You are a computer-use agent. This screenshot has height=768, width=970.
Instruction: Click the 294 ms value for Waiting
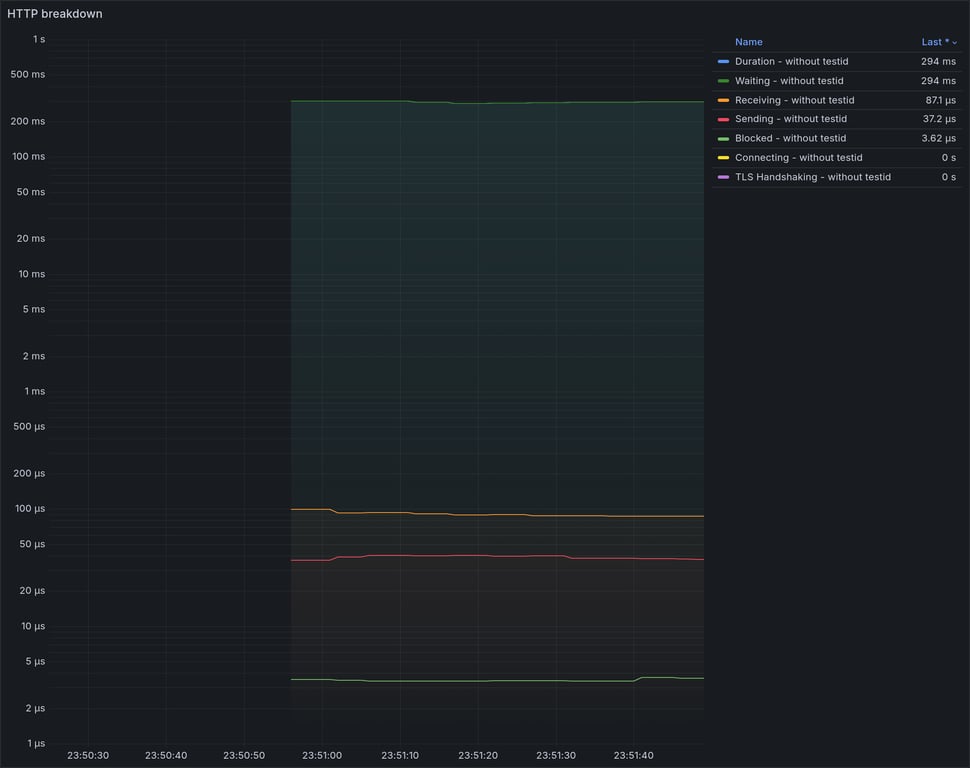tap(938, 80)
